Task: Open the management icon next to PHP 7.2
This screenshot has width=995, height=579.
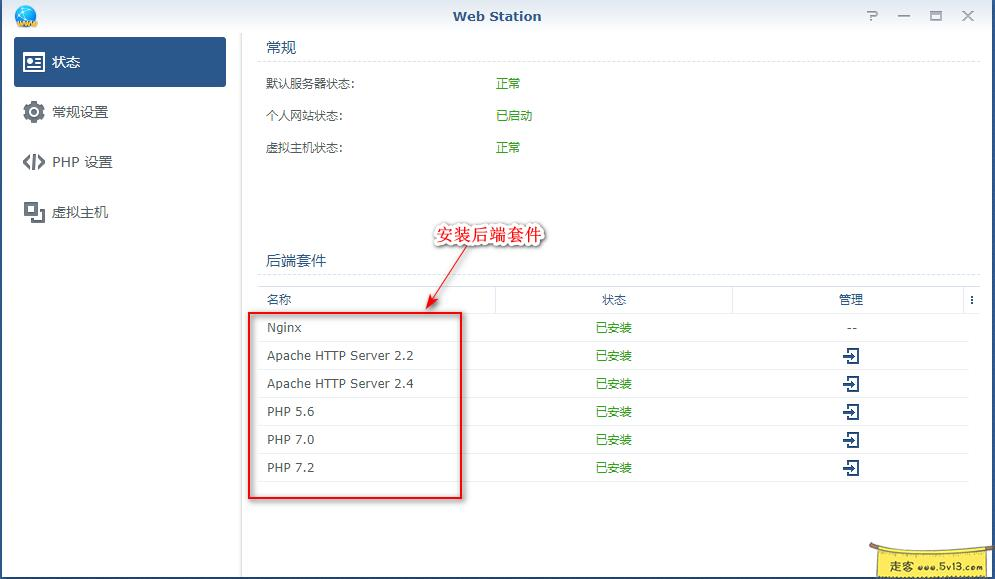Action: pyautogui.click(x=851, y=467)
